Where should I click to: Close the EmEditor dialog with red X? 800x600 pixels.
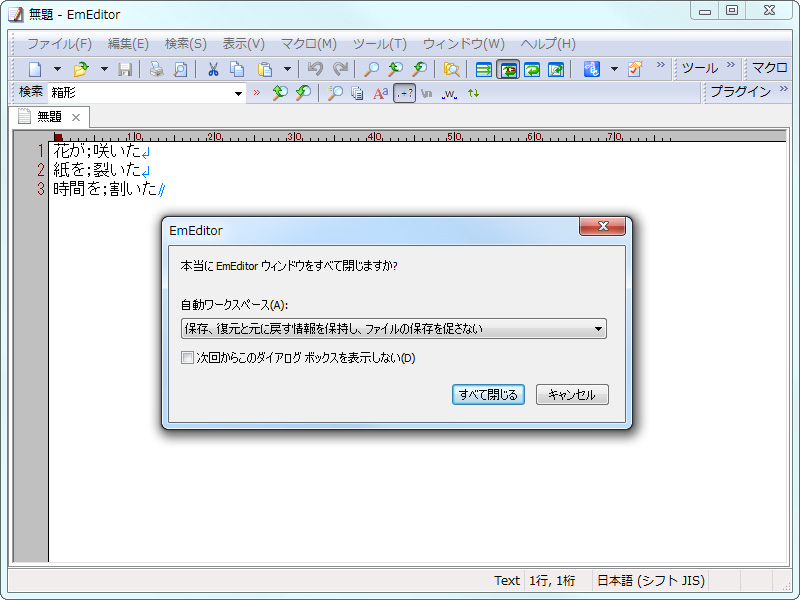click(603, 226)
